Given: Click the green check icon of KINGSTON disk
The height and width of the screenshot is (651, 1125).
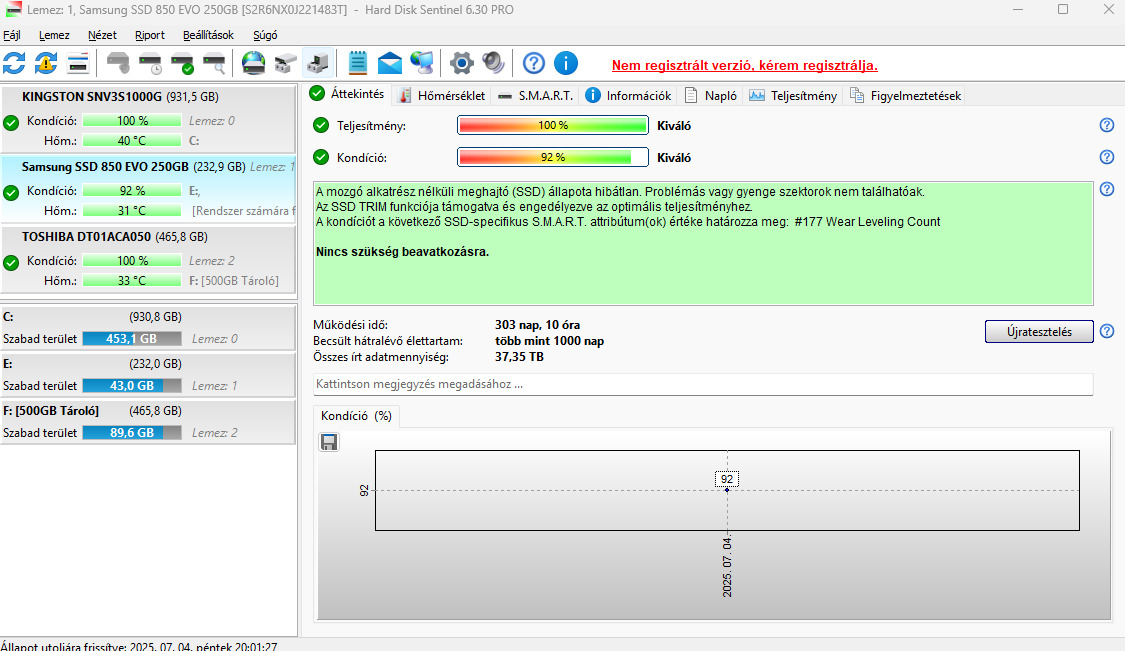Looking at the screenshot, I should 11,123.
